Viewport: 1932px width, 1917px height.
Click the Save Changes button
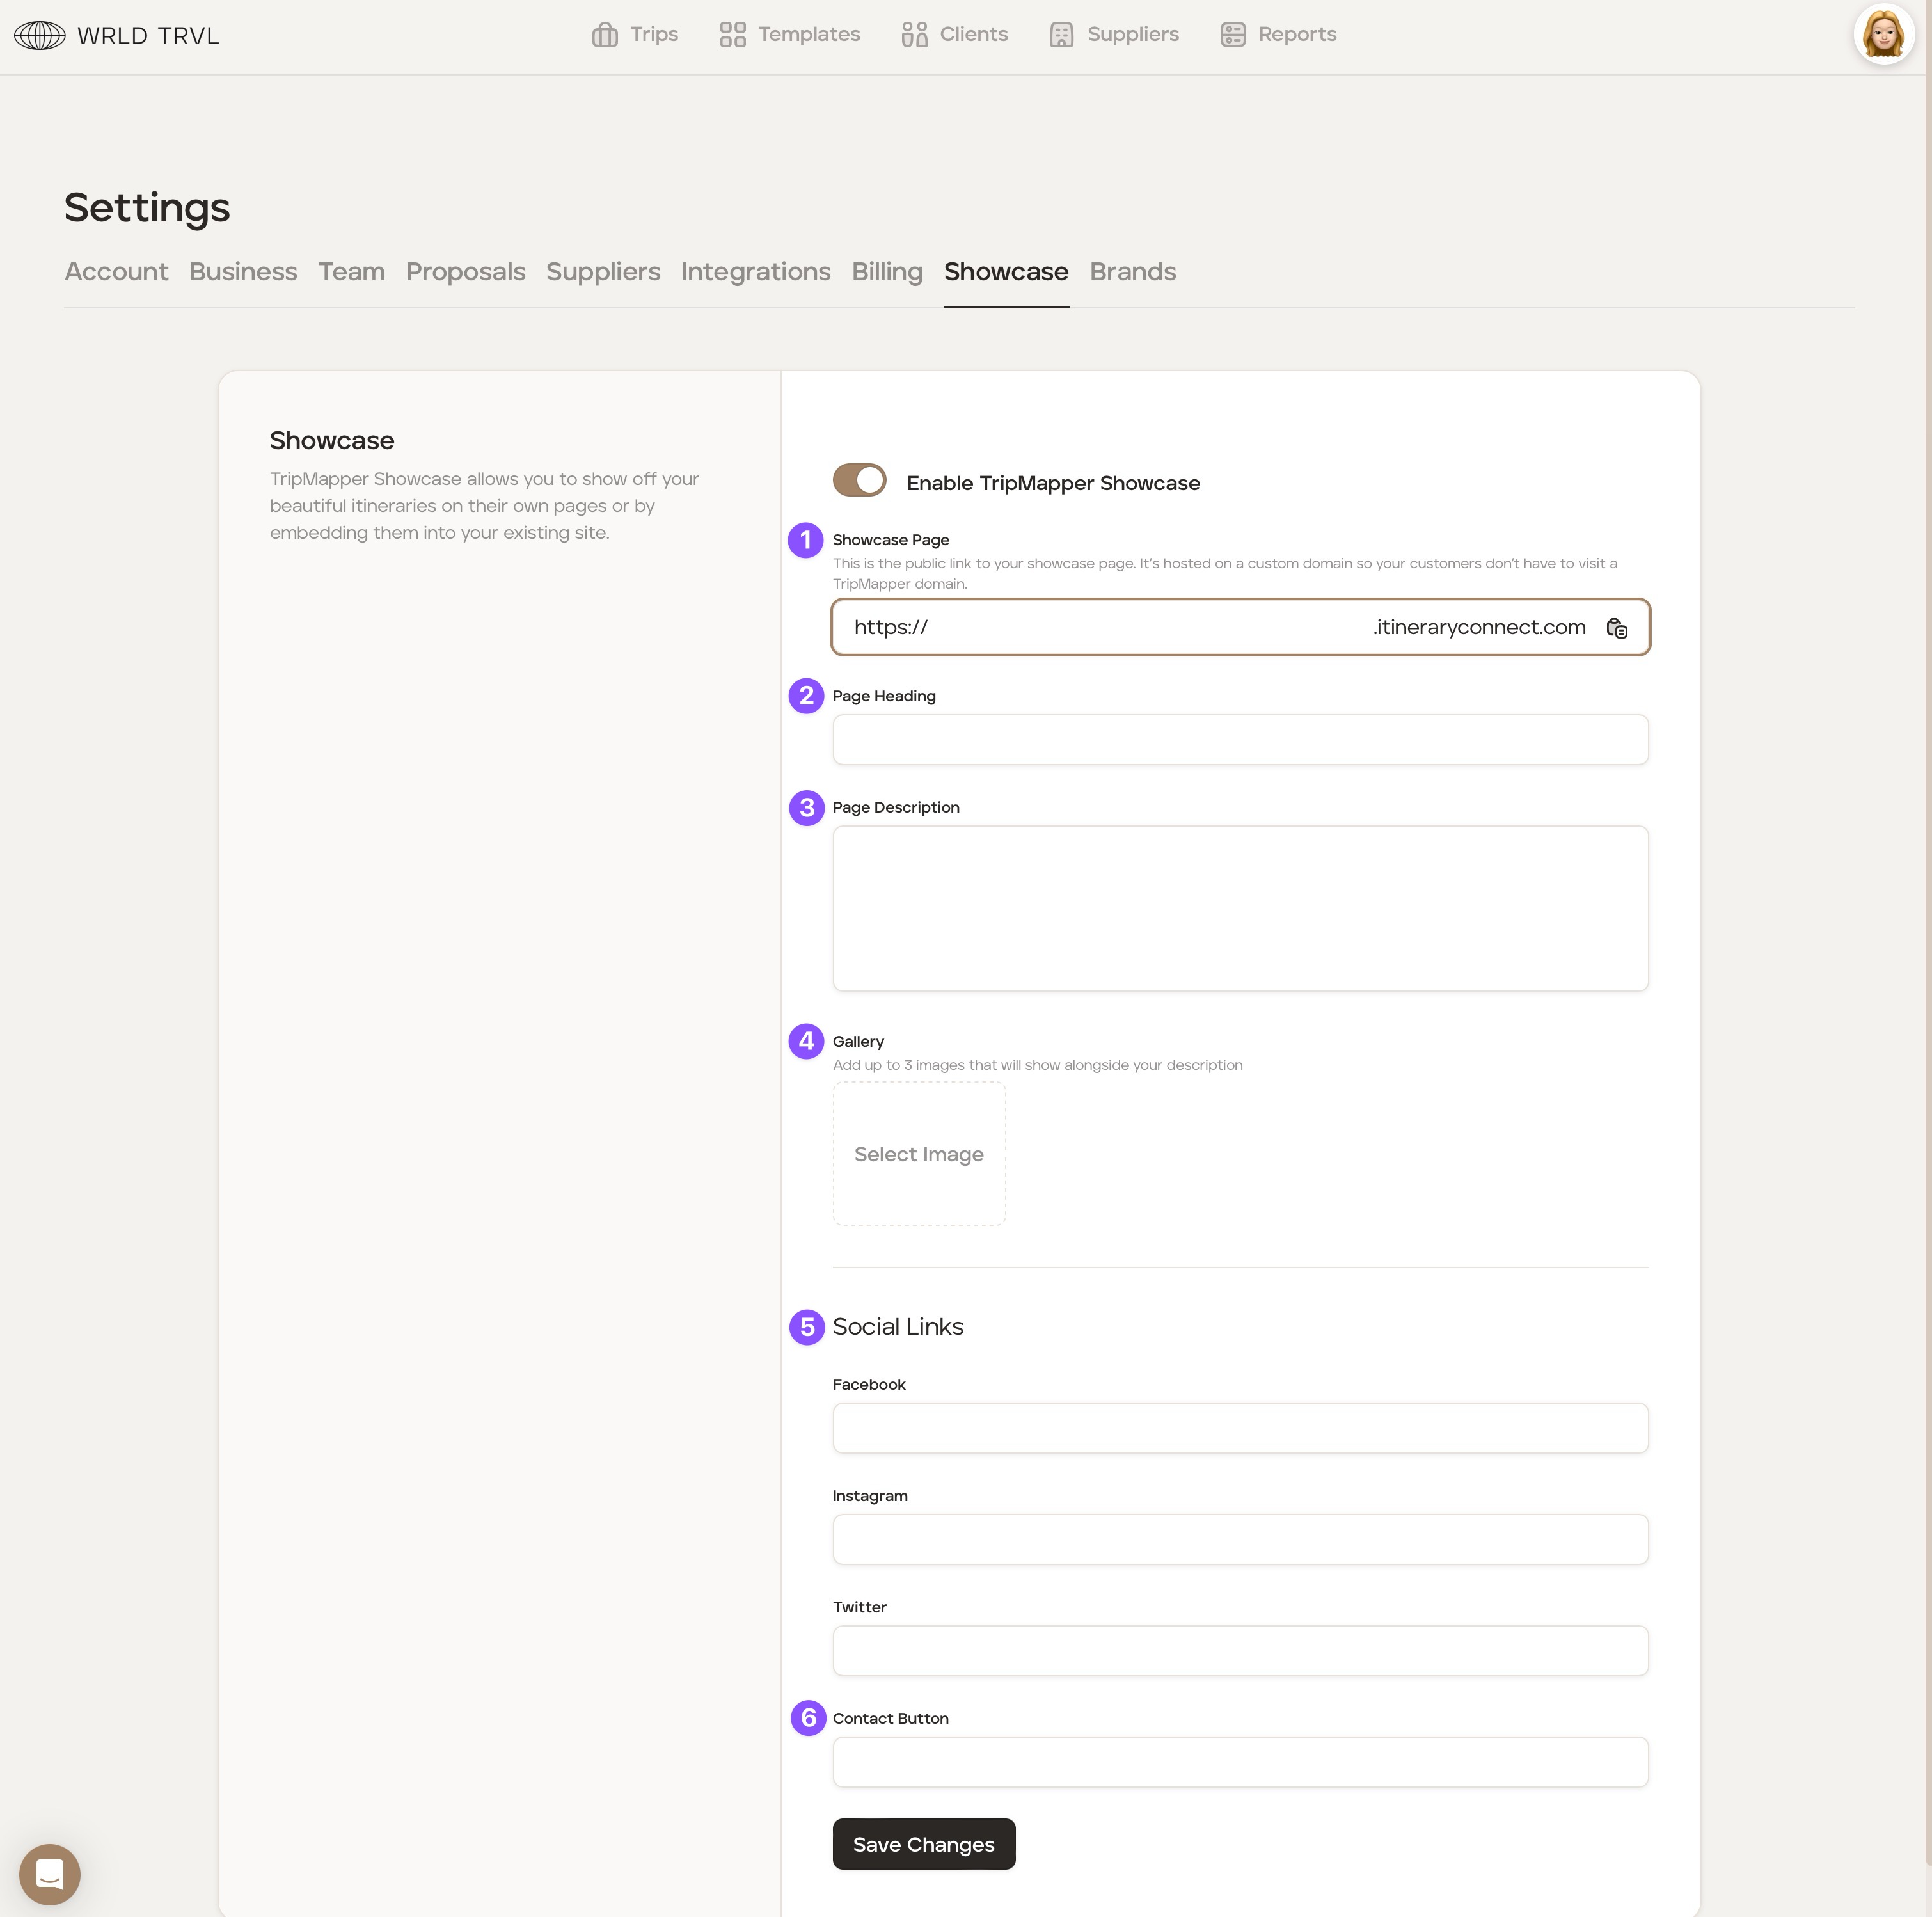pos(923,1844)
